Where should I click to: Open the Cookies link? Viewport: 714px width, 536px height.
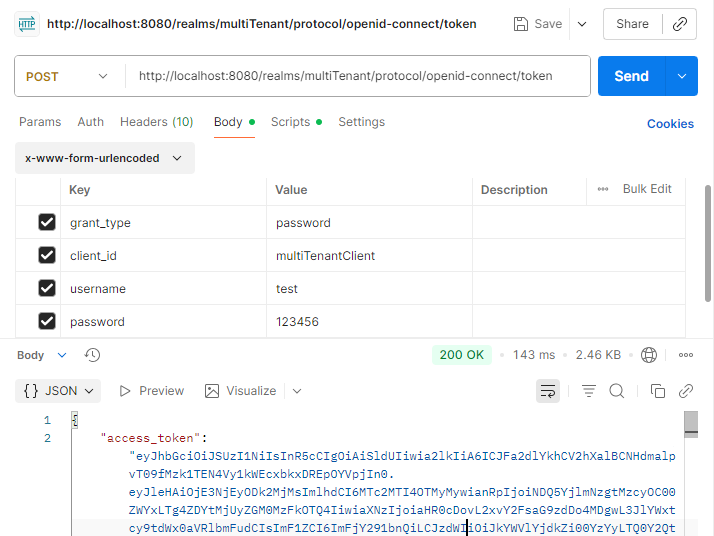(670, 124)
